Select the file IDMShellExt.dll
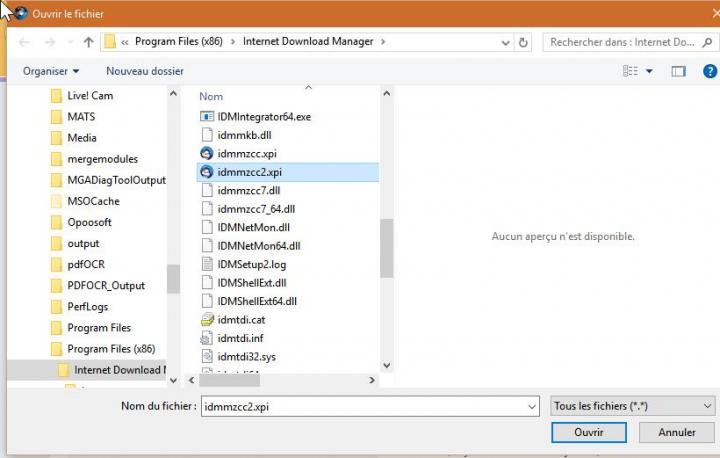Viewport: 720px width, 458px height. tap(244, 283)
